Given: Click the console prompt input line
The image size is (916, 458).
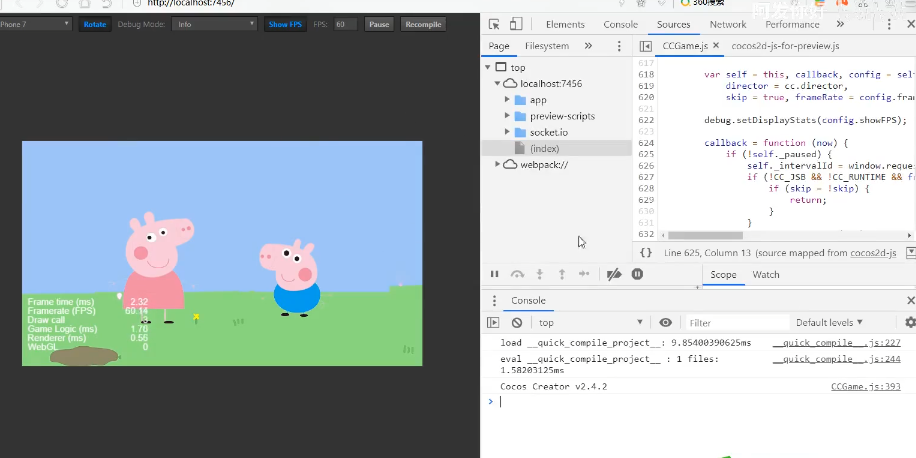Looking at the screenshot, I should coord(701,401).
